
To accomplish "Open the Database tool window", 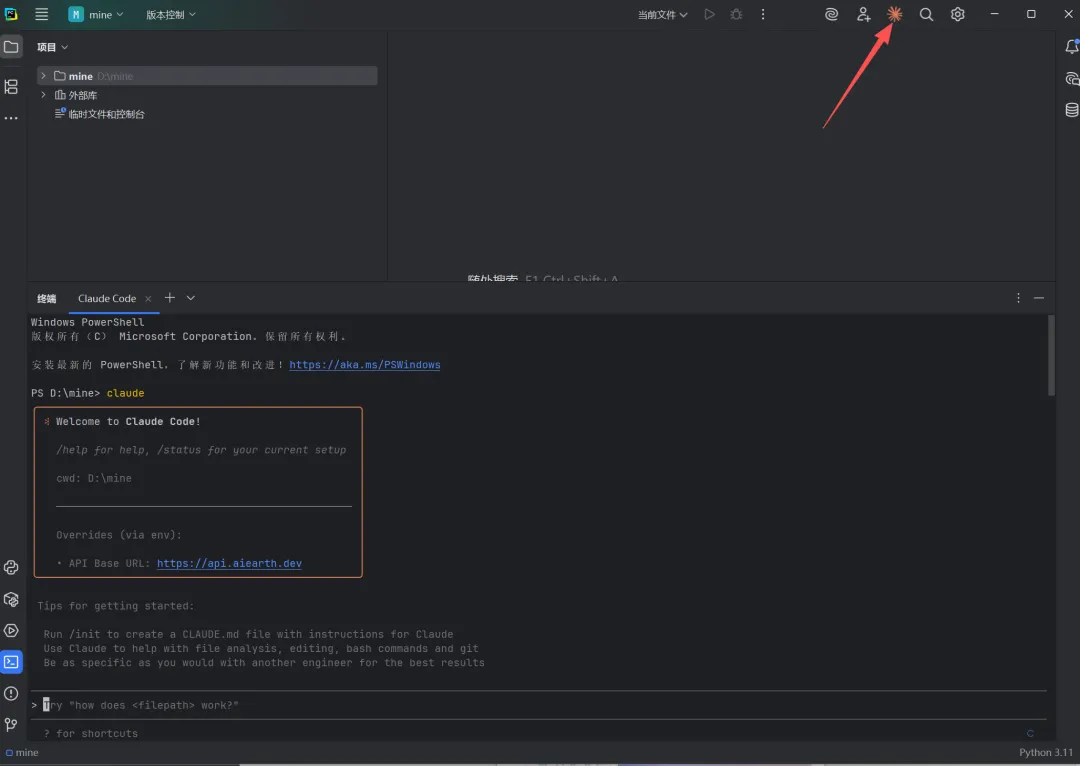I will tap(1071, 110).
